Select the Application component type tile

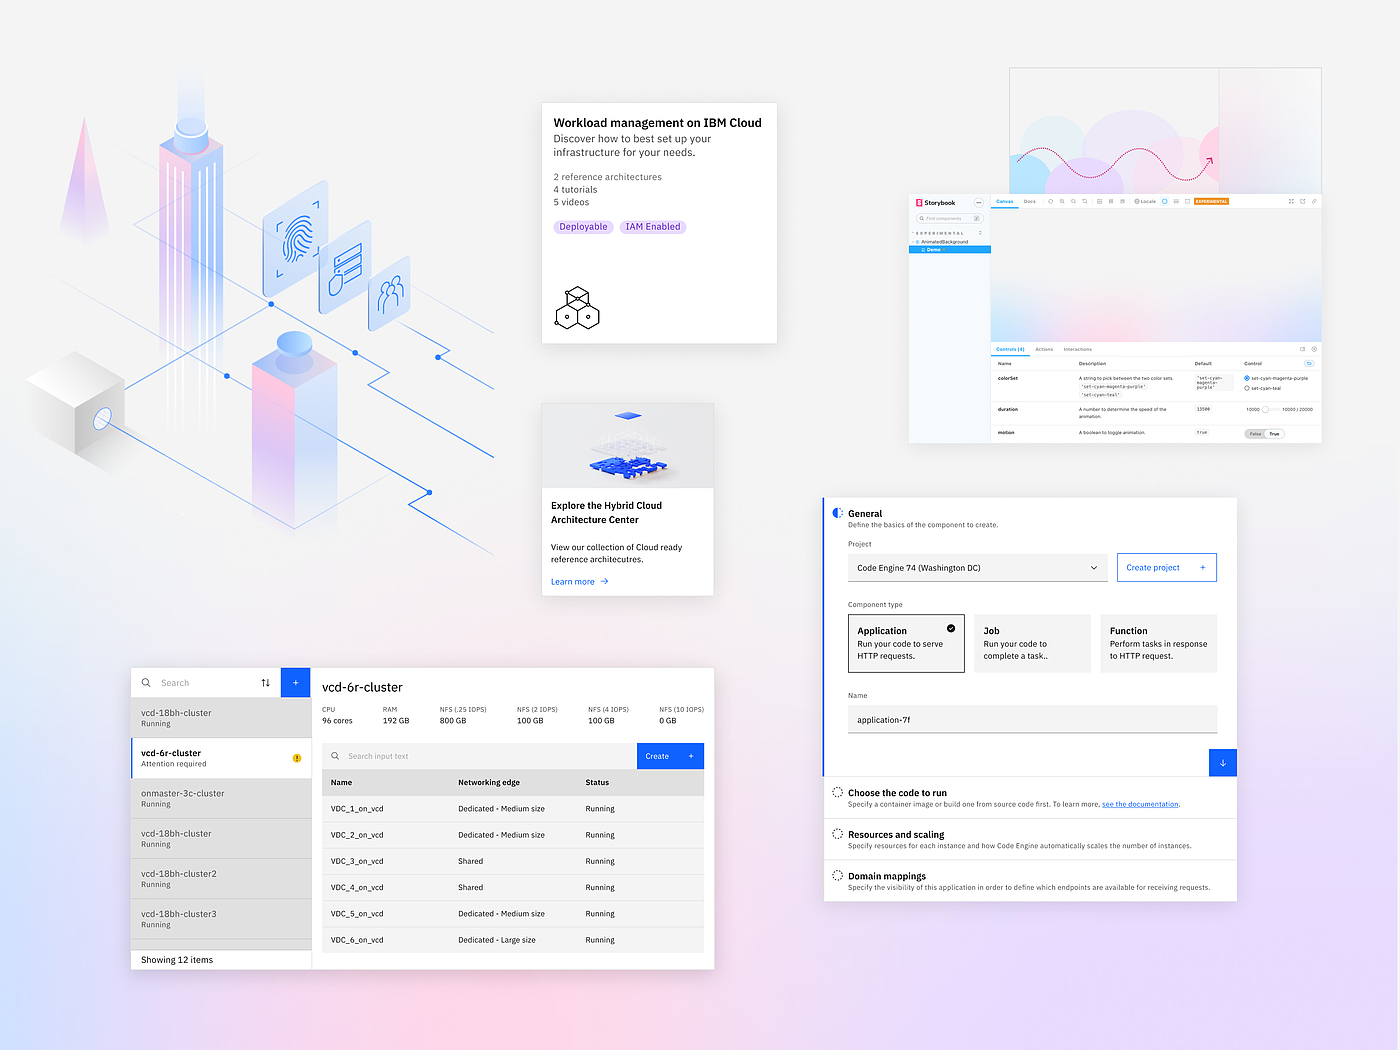tap(906, 643)
